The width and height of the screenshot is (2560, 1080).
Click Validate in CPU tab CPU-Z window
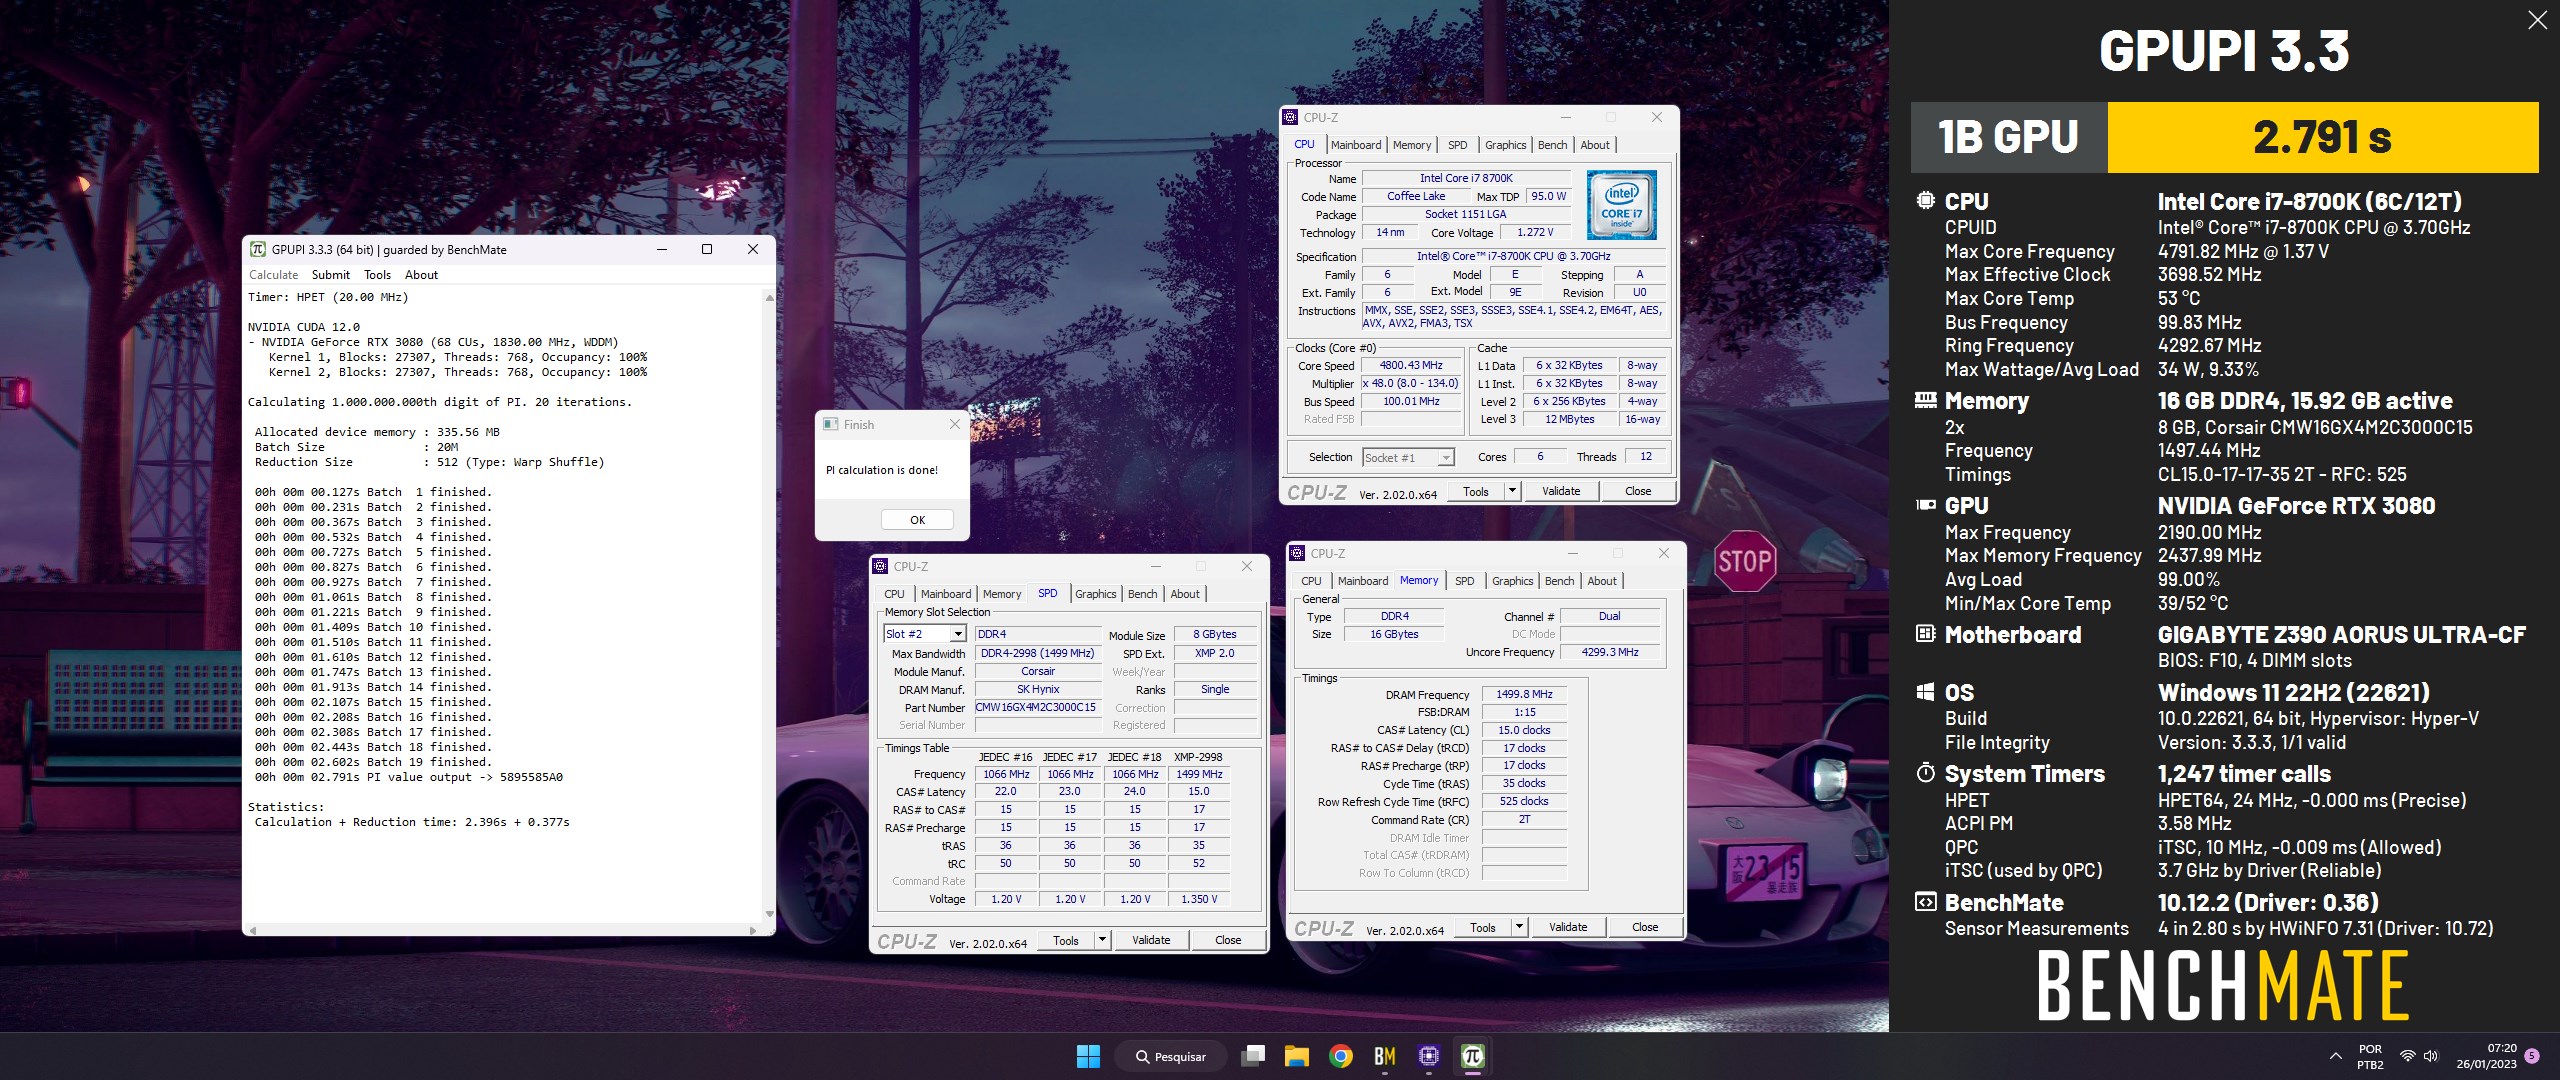[x=1561, y=491]
